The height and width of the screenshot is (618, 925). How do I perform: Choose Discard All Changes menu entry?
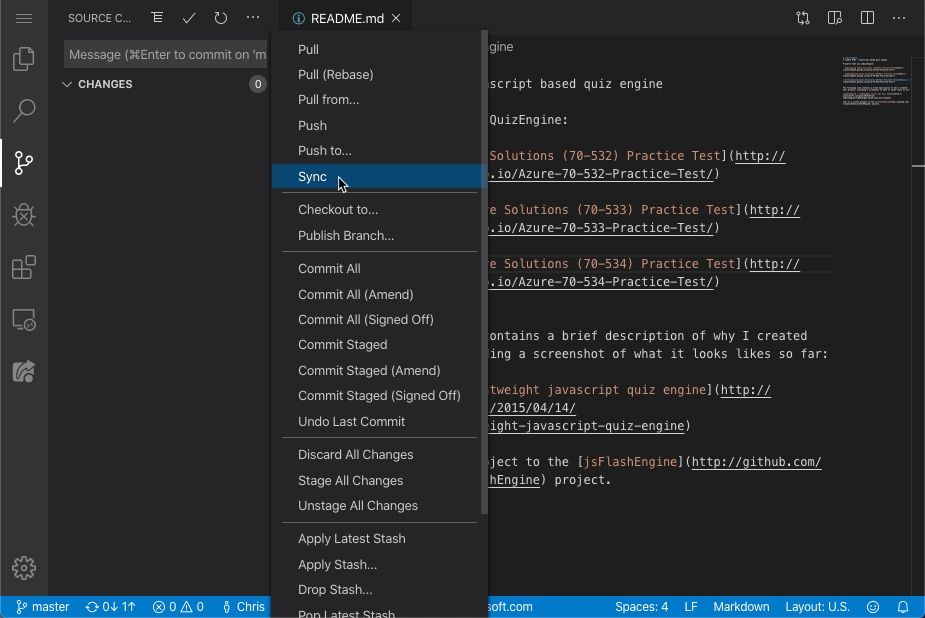[x=379, y=455]
